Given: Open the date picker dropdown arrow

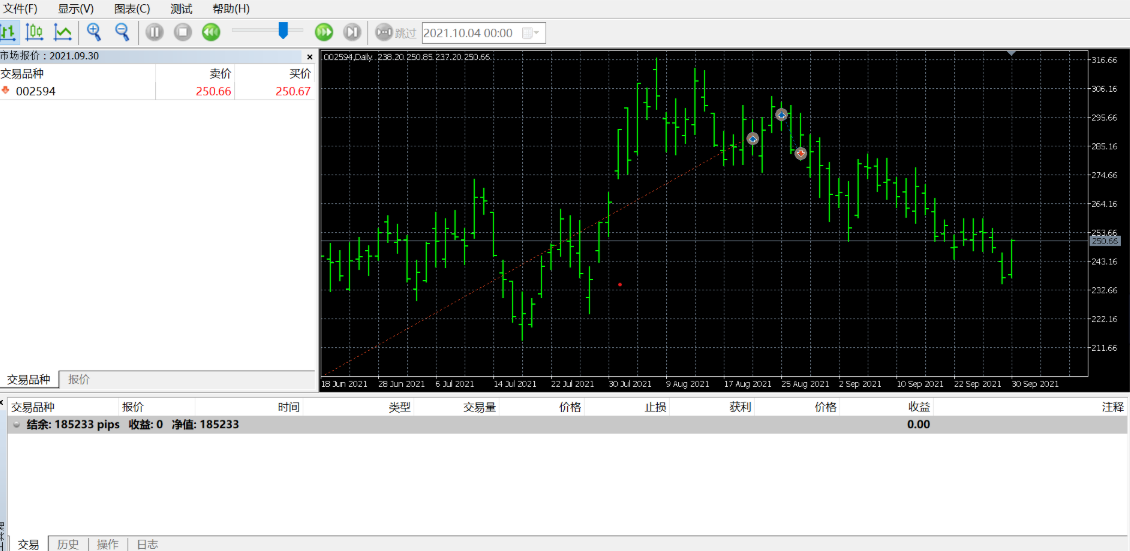Looking at the screenshot, I should coord(536,33).
